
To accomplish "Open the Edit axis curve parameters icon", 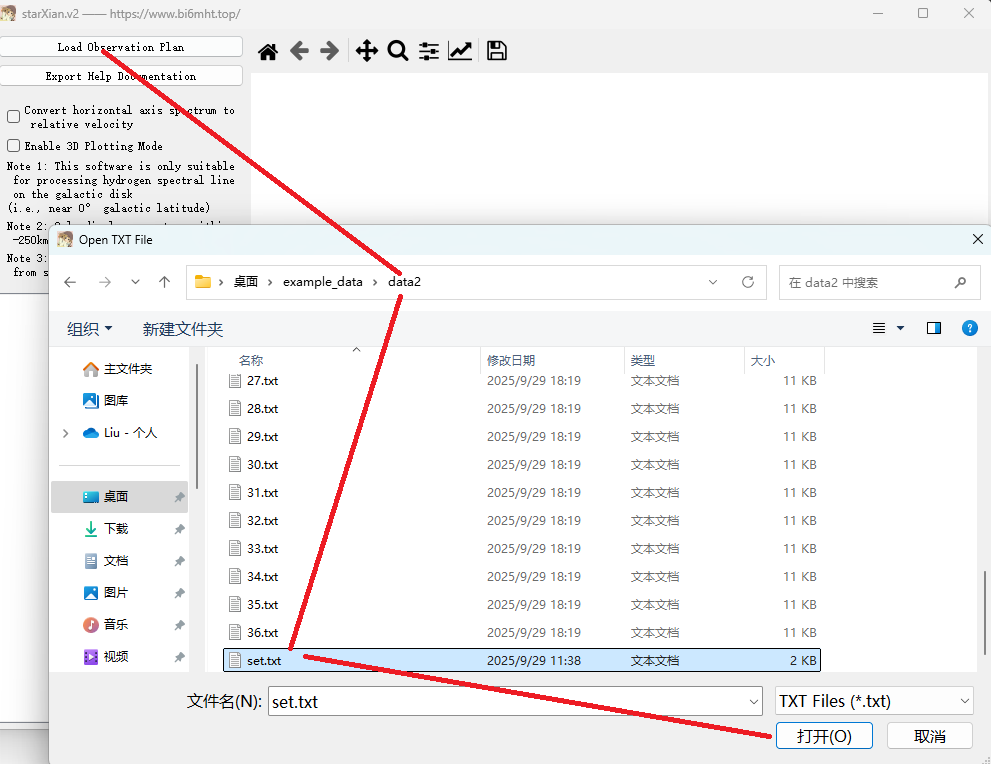I will point(460,52).
